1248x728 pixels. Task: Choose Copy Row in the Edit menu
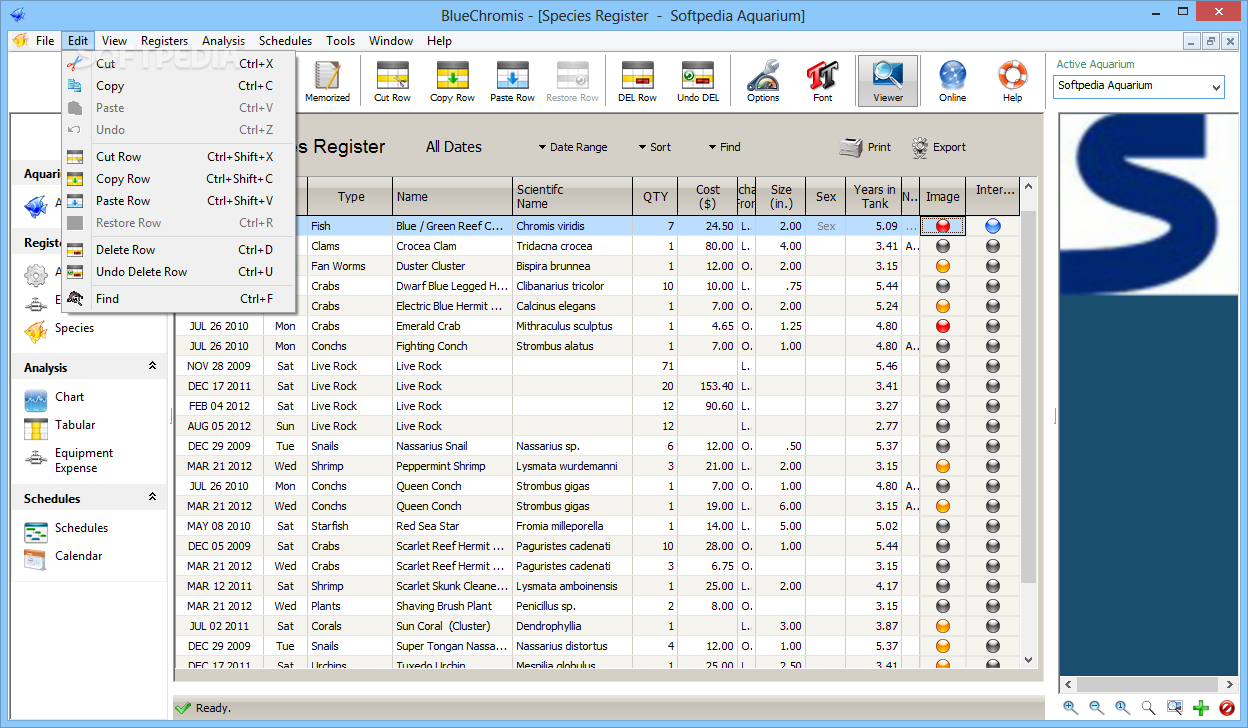(178, 179)
